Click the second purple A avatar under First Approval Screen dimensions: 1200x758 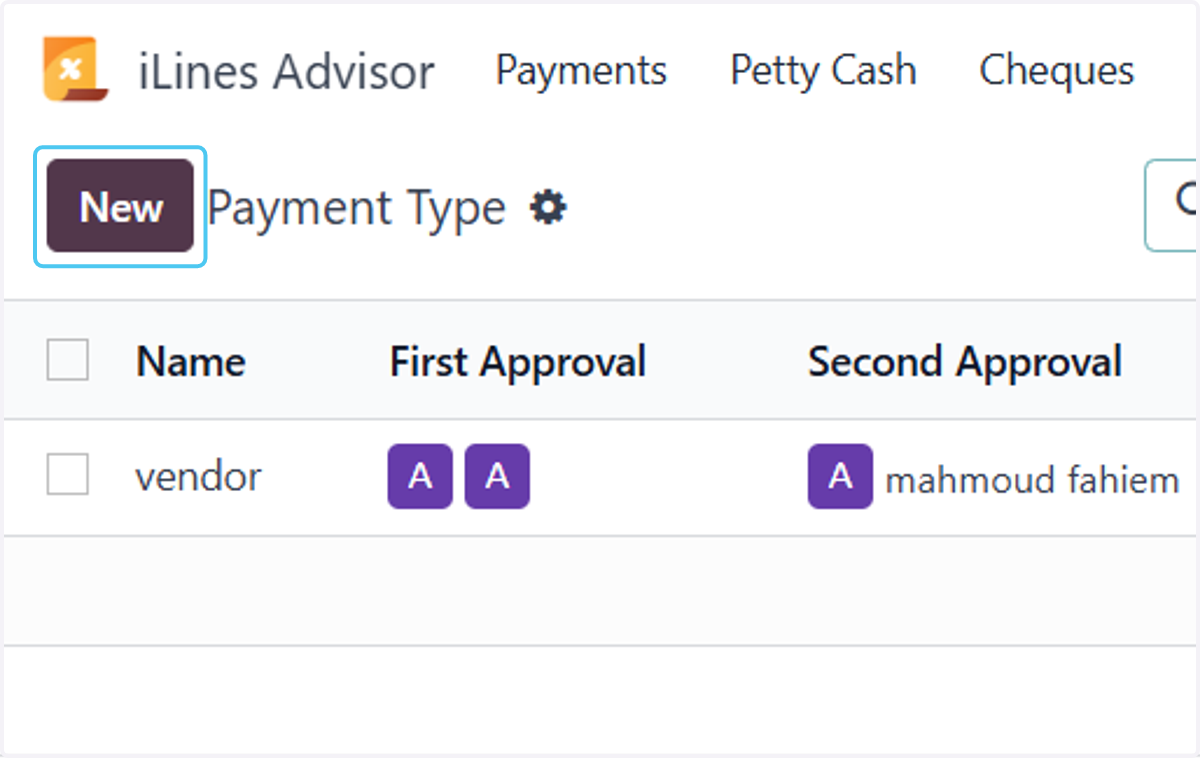[x=497, y=477]
